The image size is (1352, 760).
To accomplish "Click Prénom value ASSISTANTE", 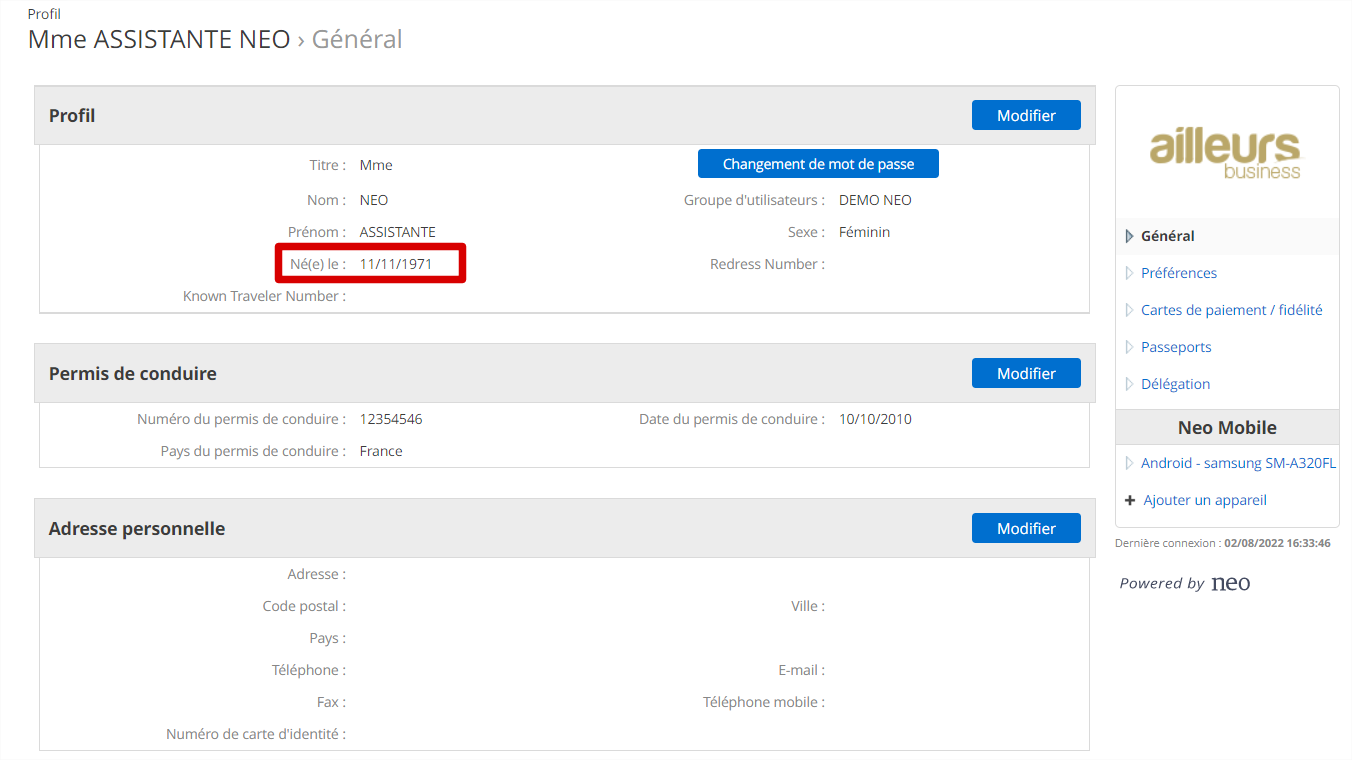I will (398, 232).
